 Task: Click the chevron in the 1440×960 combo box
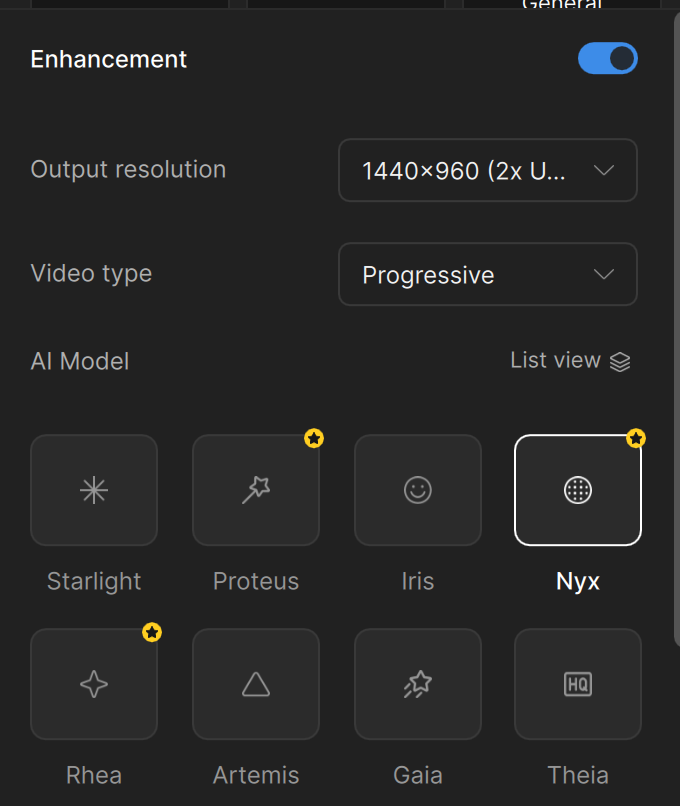point(604,170)
